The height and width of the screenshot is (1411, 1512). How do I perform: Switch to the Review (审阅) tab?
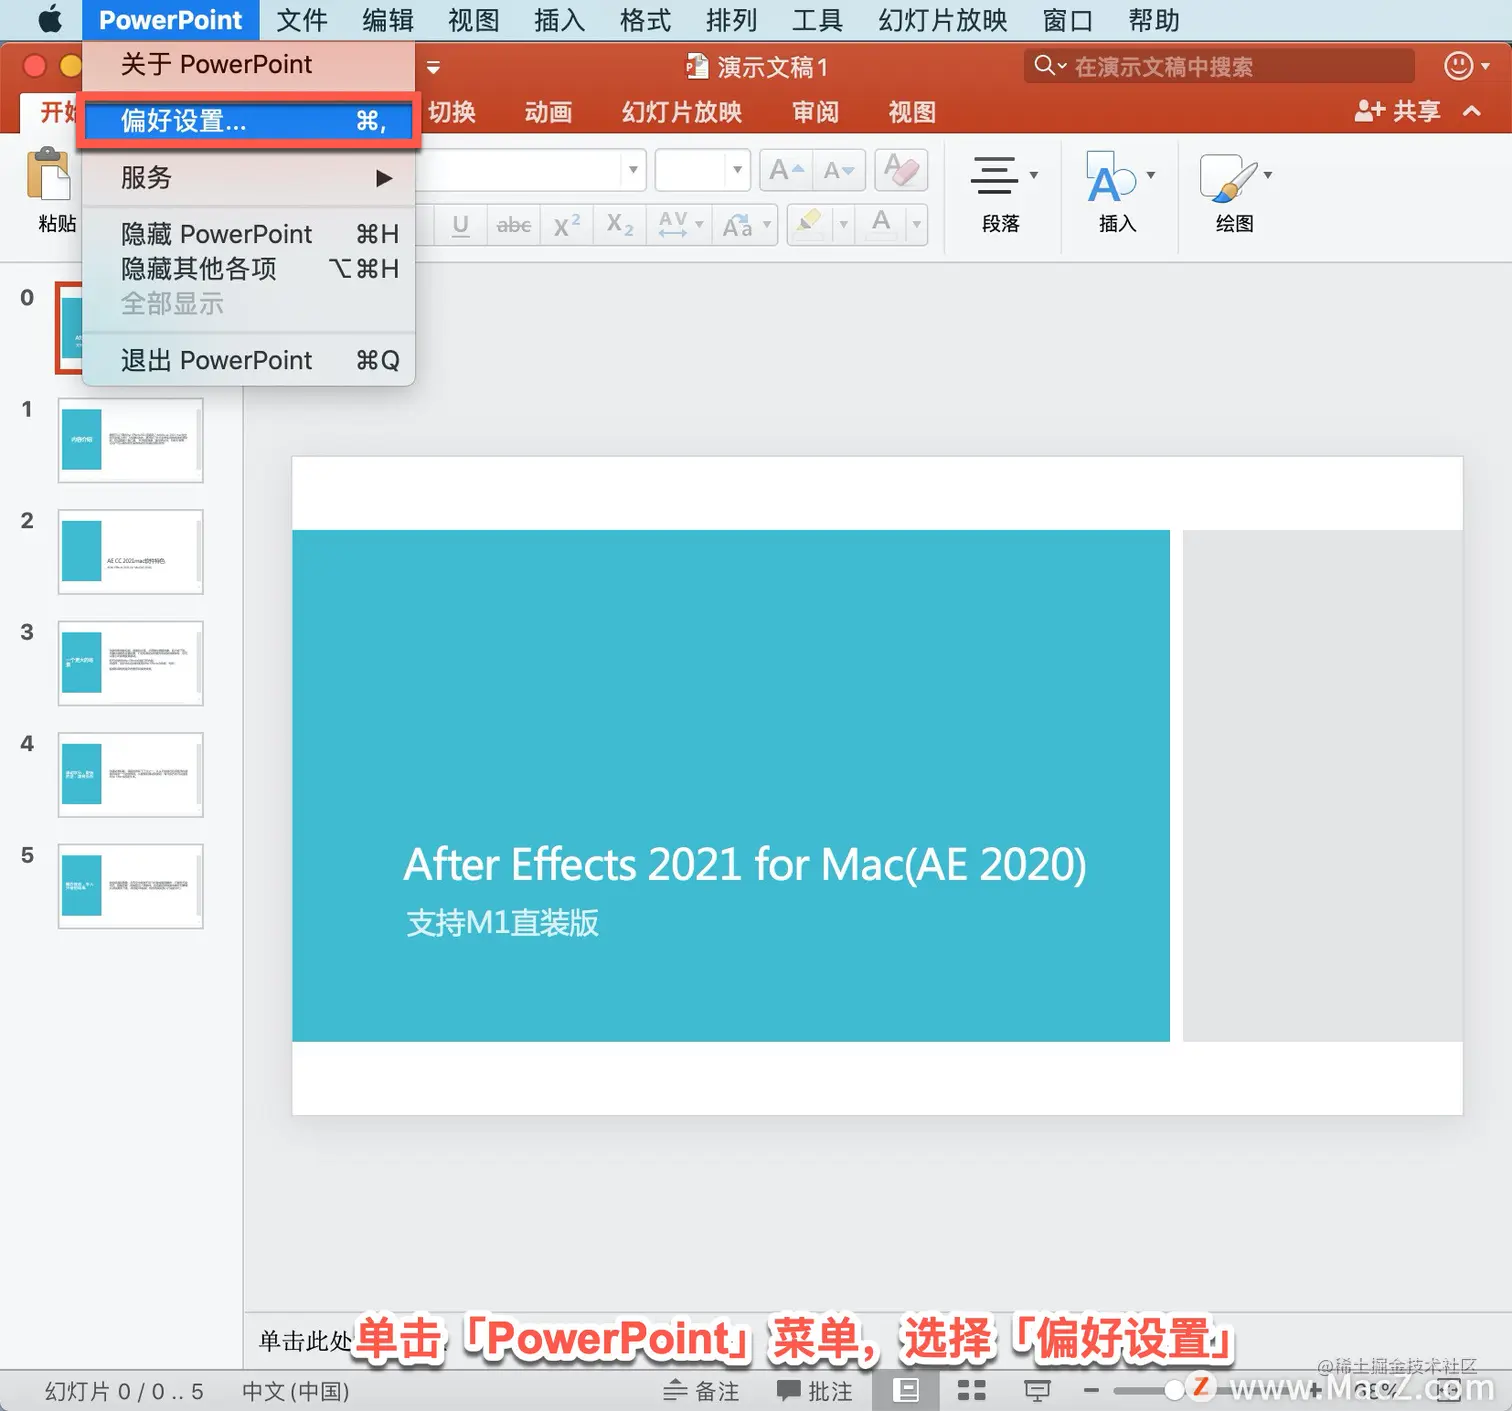(x=816, y=112)
